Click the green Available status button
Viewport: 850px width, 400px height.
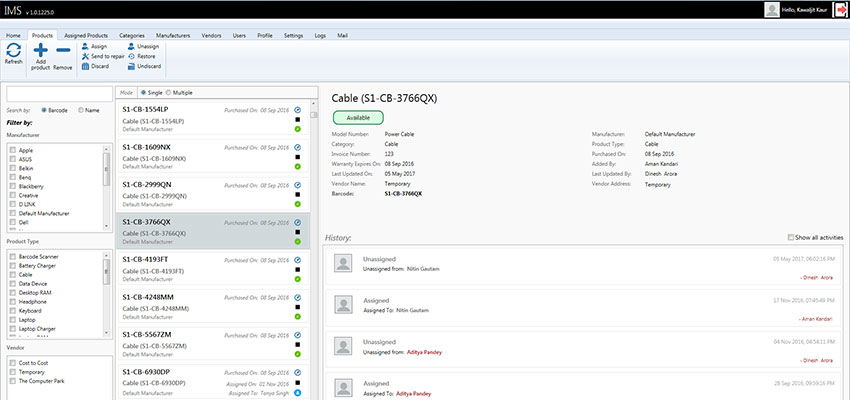click(358, 118)
